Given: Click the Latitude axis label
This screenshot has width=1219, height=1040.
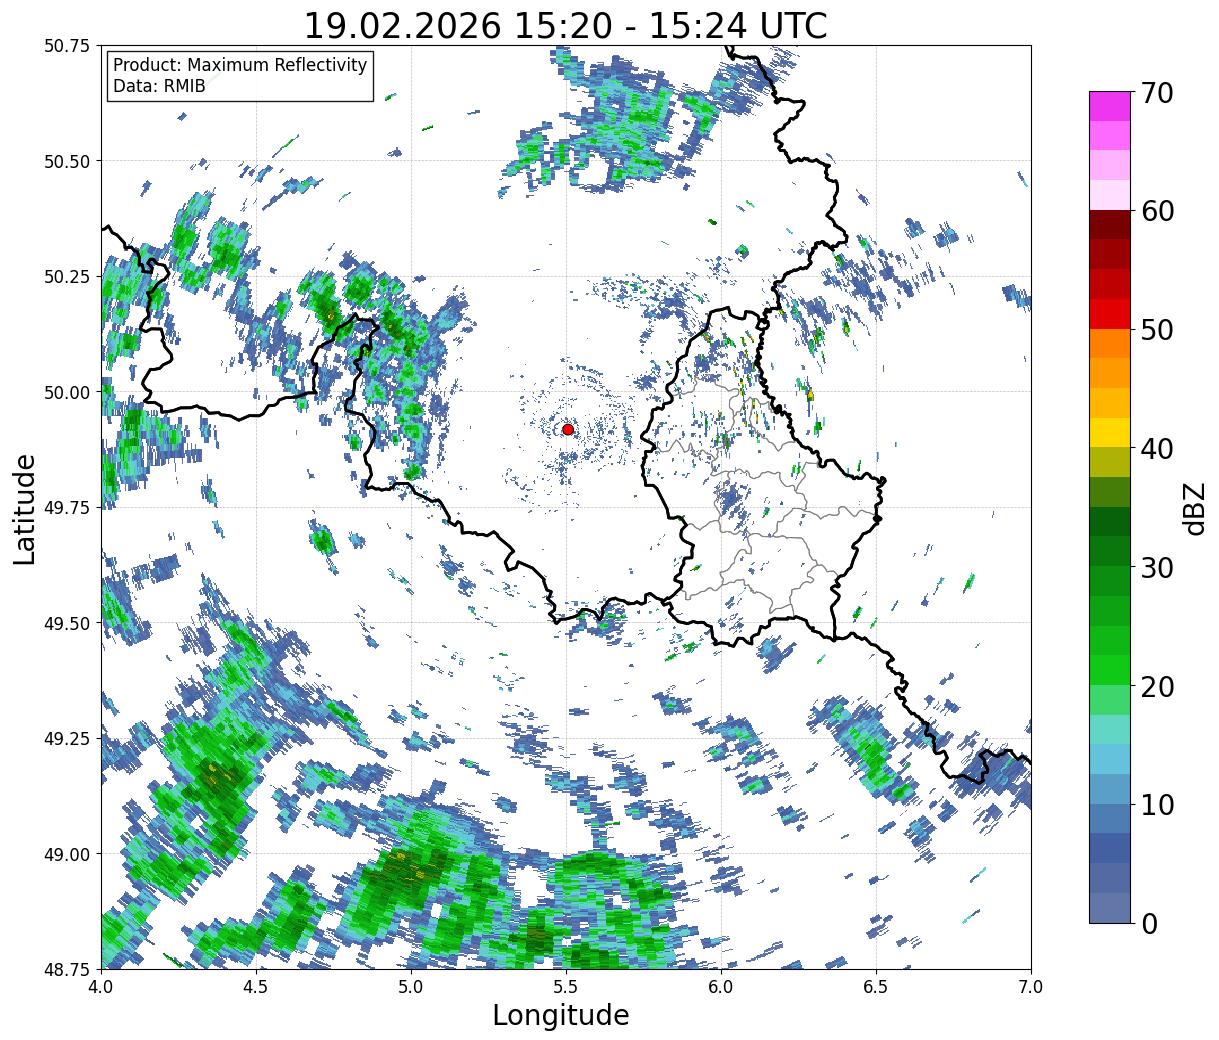Looking at the screenshot, I should tap(25, 509).
